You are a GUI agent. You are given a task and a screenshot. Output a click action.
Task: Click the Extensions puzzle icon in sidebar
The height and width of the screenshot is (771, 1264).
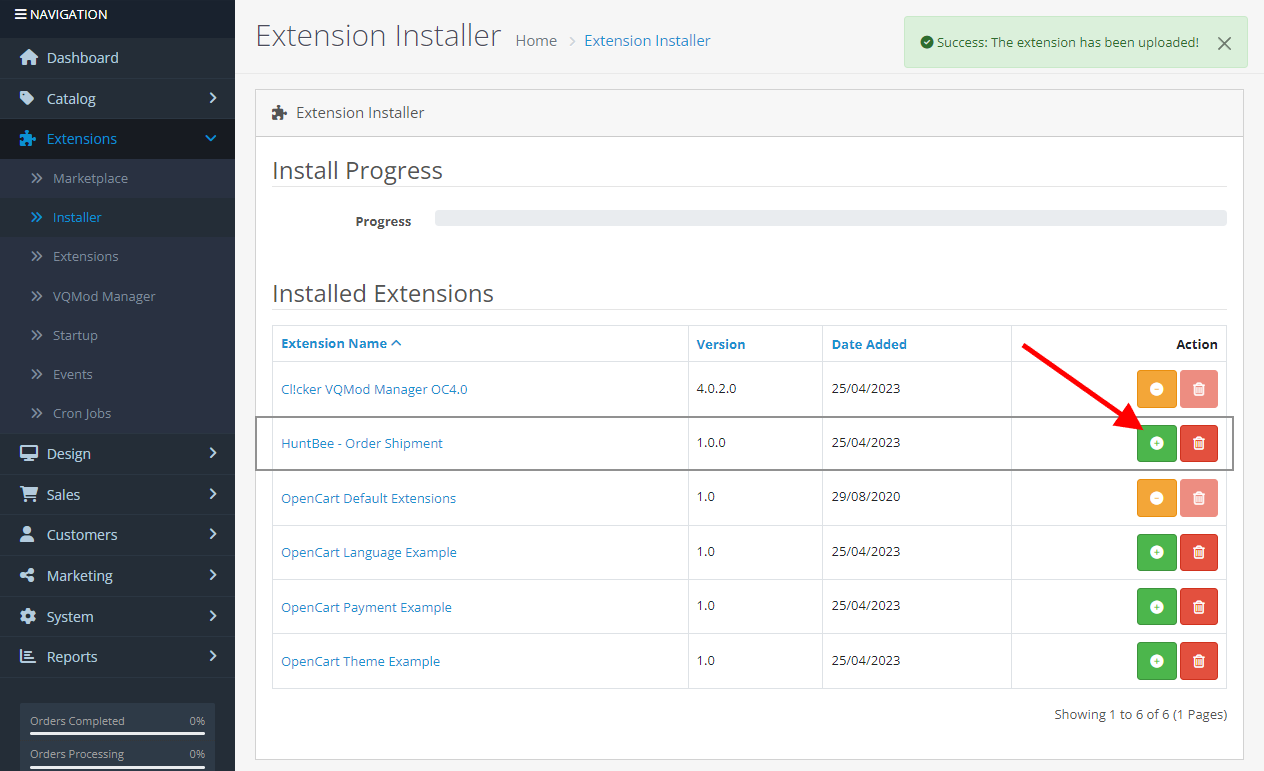point(28,138)
